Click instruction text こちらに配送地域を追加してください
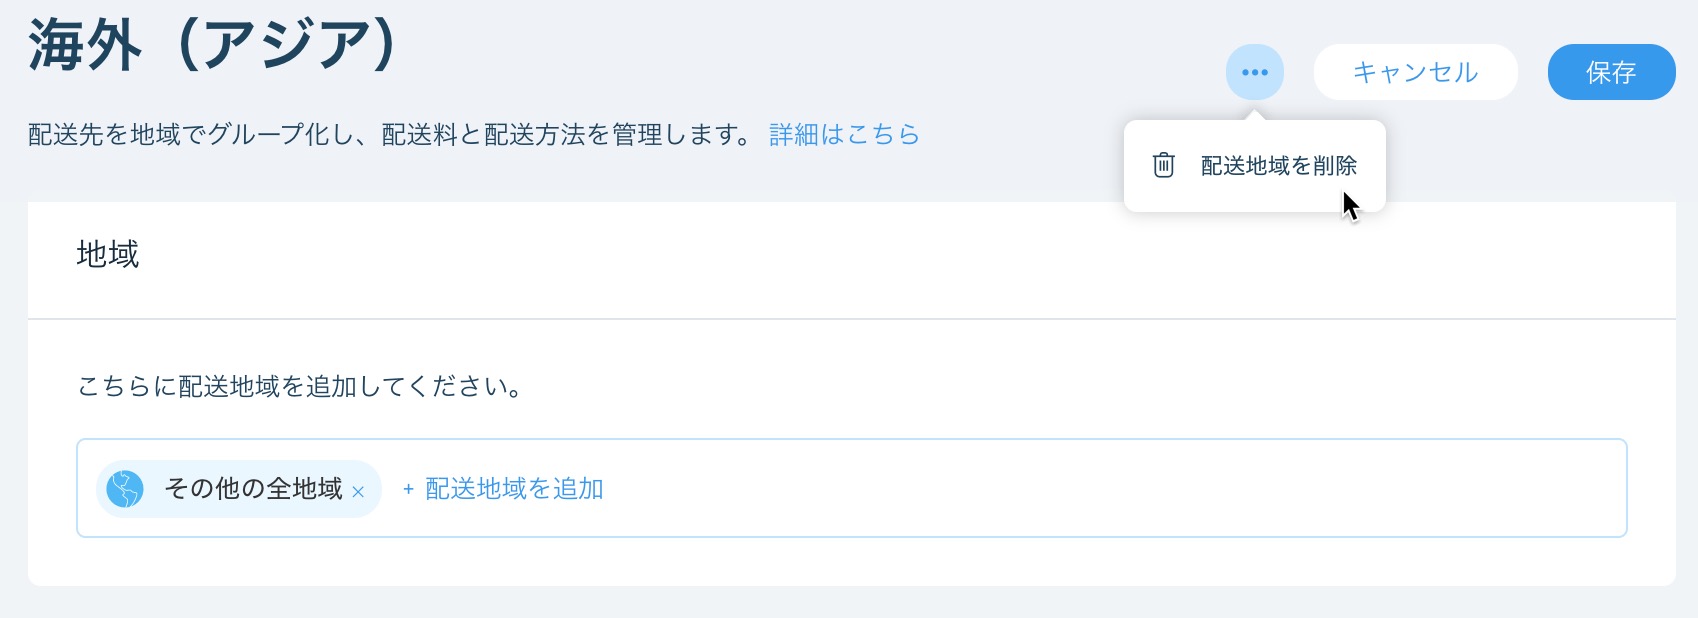Image resolution: width=1698 pixels, height=618 pixels. pyautogui.click(x=300, y=386)
